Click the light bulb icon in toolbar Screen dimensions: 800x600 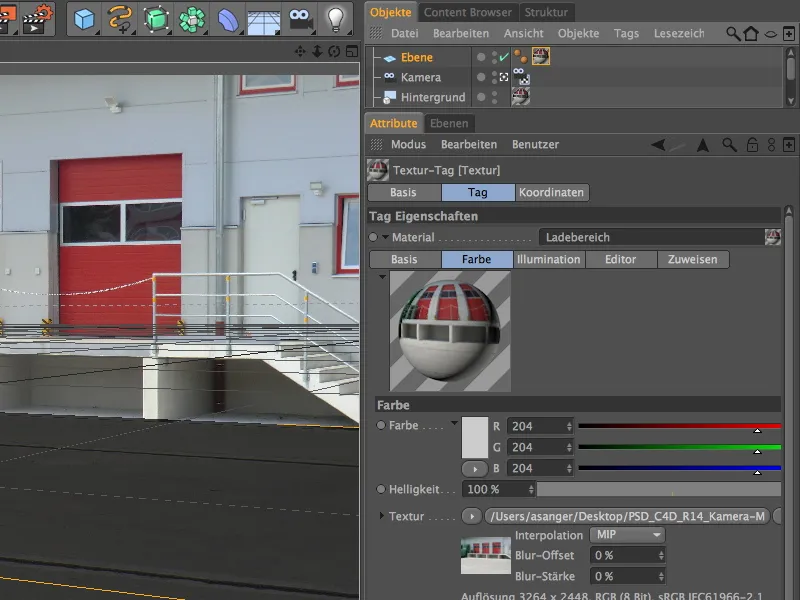click(x=335, y=17)
